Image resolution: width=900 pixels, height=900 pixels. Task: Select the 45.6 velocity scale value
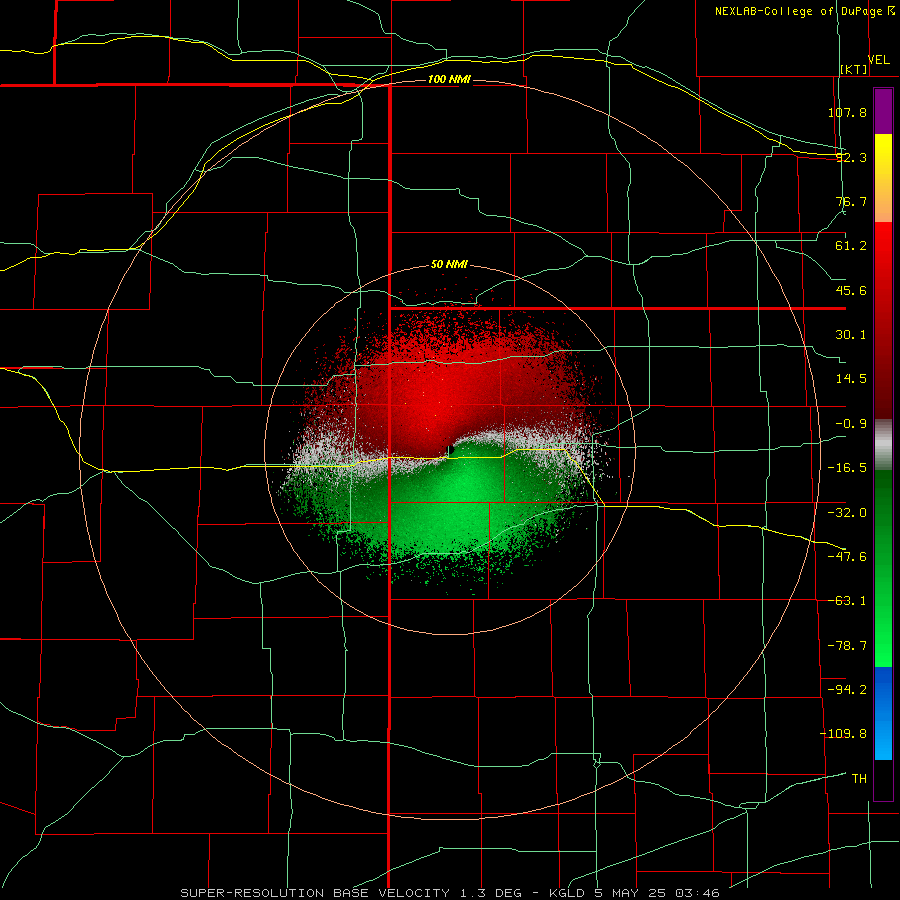(x=851, y=290)
